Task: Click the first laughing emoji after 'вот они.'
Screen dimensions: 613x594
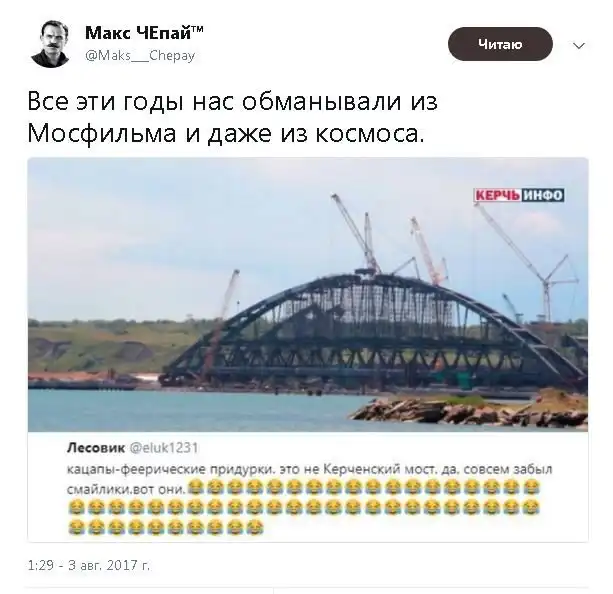Action: click(195, 488)
